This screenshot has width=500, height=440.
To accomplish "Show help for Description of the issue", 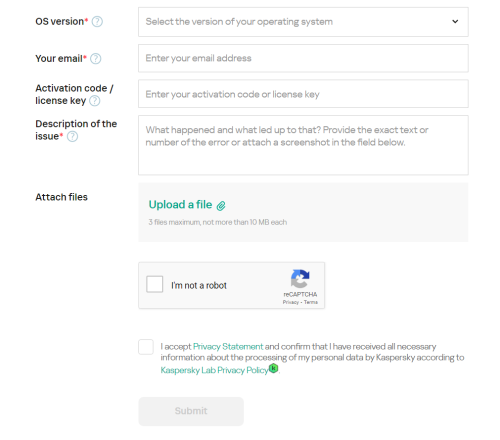I will click(72, 136).
